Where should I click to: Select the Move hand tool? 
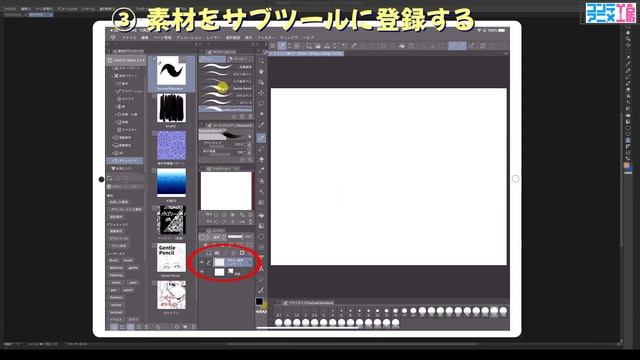coord(261,72)
